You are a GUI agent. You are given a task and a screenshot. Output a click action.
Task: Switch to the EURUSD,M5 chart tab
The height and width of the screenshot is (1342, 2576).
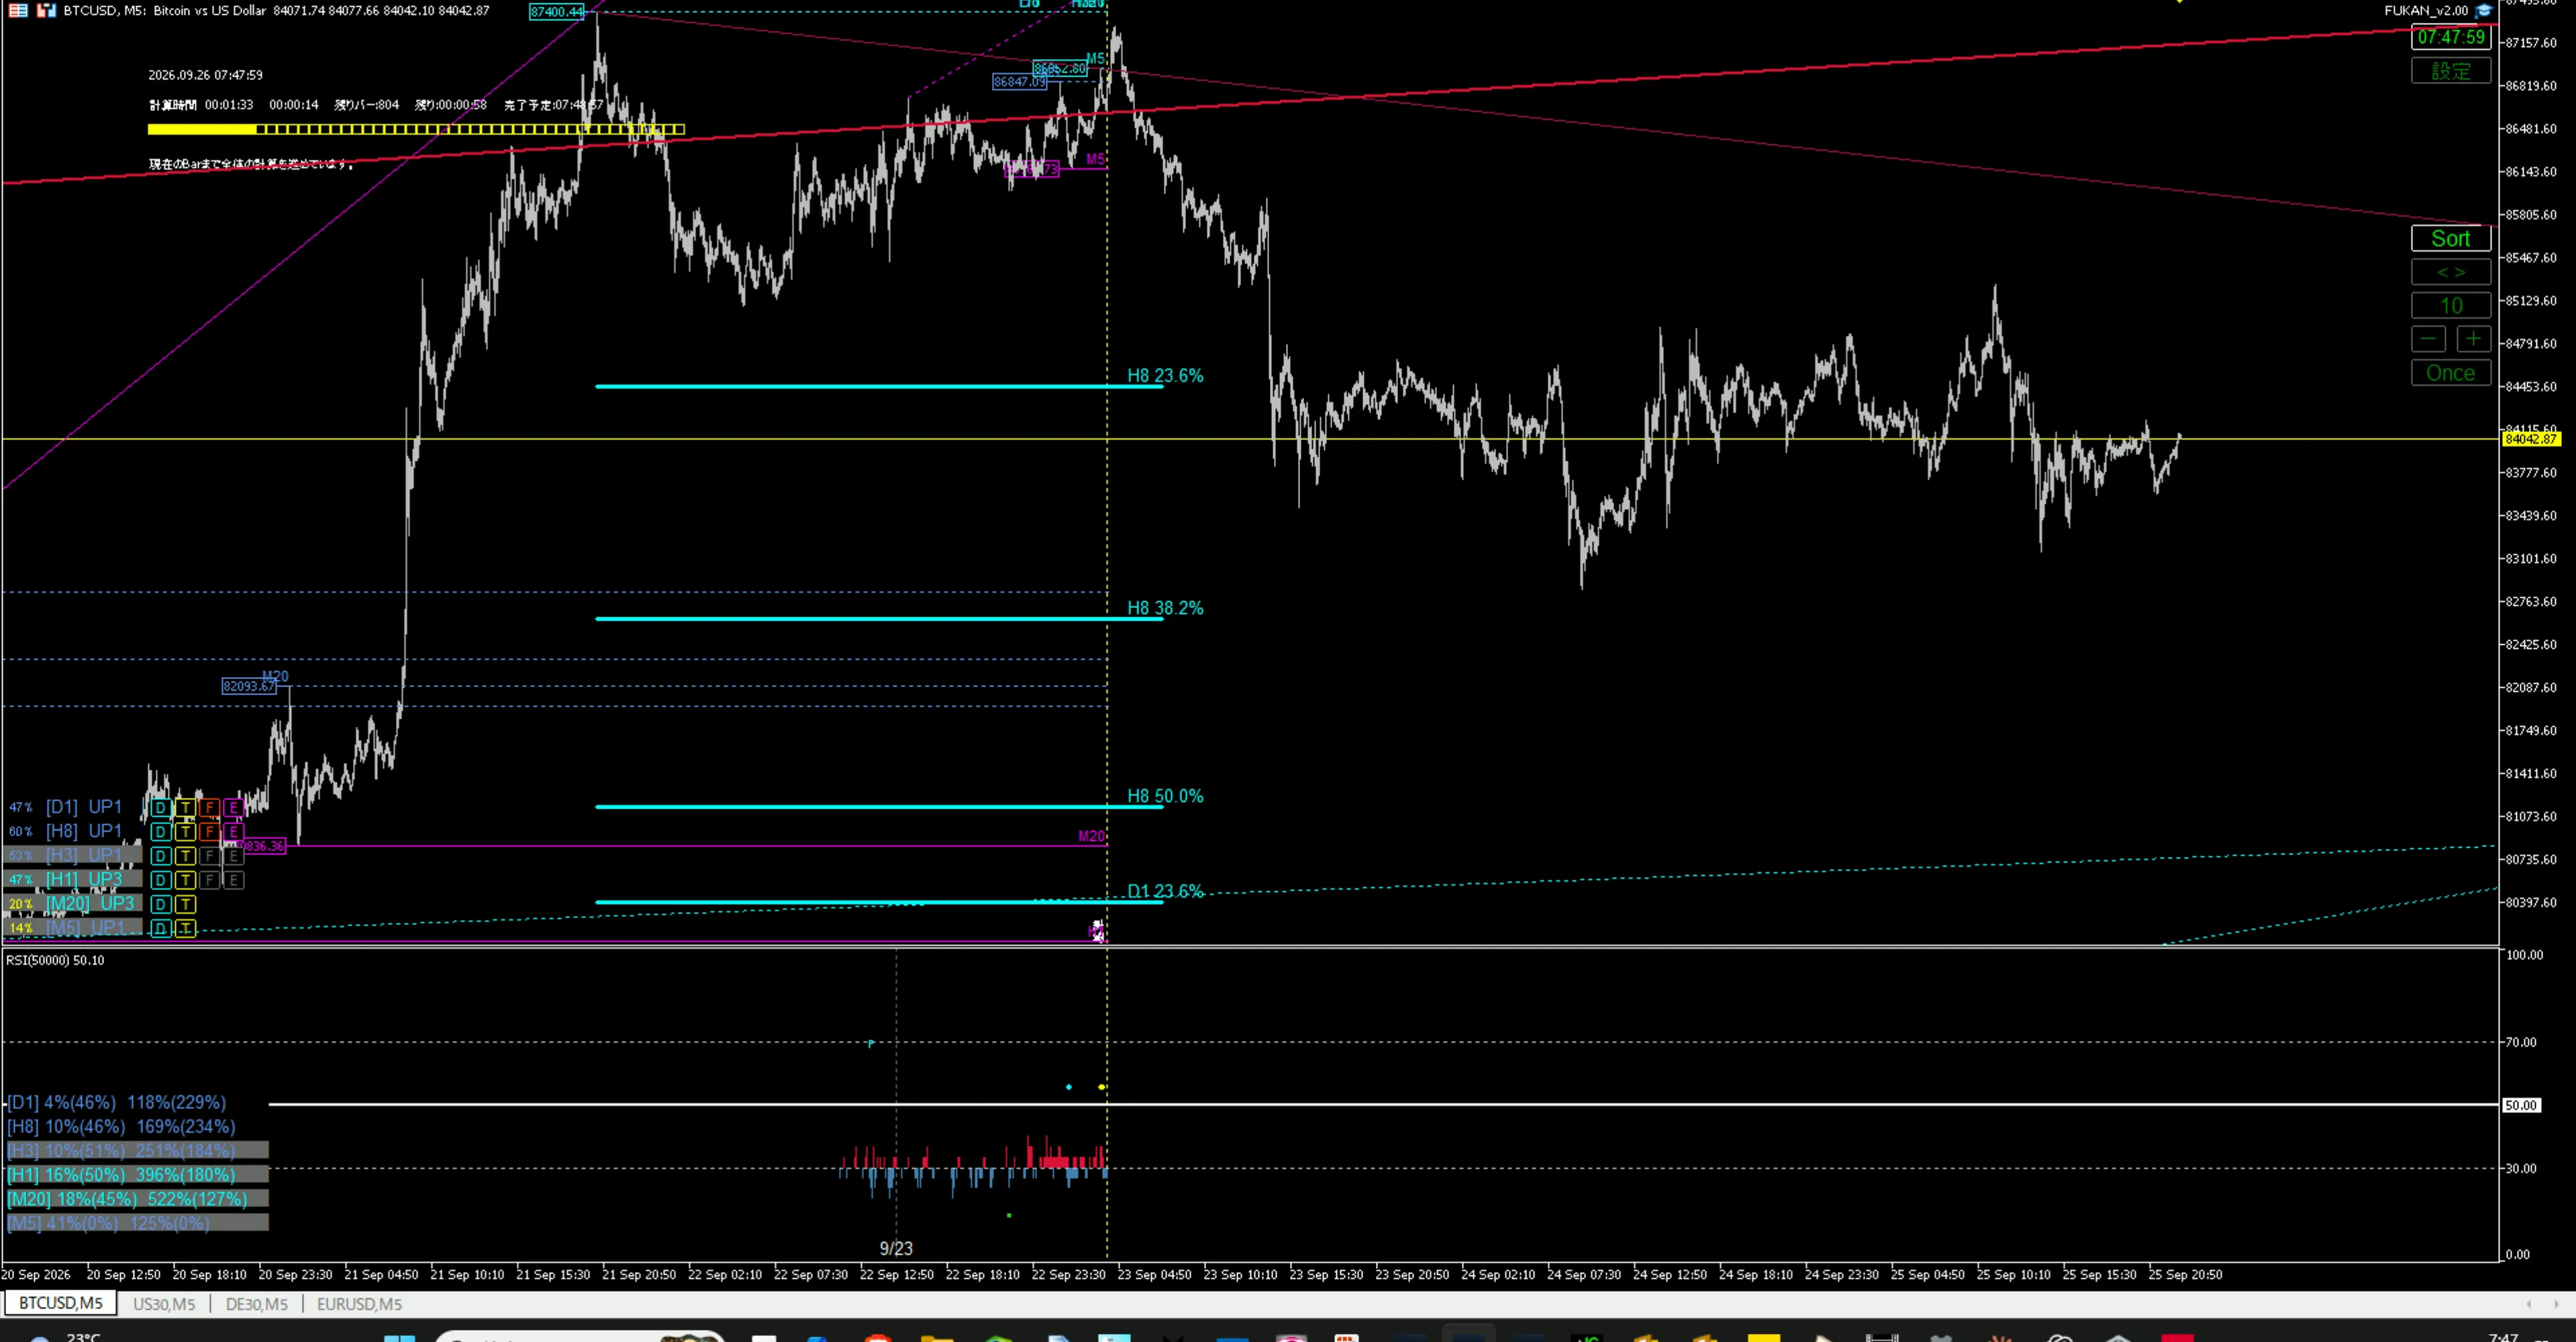click(x=359, y=1304)
